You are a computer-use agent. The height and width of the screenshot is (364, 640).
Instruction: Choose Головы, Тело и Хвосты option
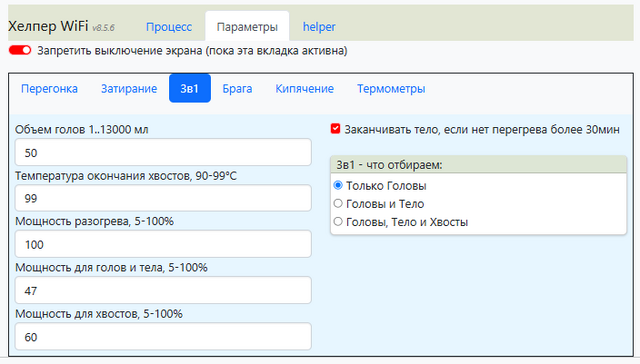pyautogui.click(x=338, y=222)
